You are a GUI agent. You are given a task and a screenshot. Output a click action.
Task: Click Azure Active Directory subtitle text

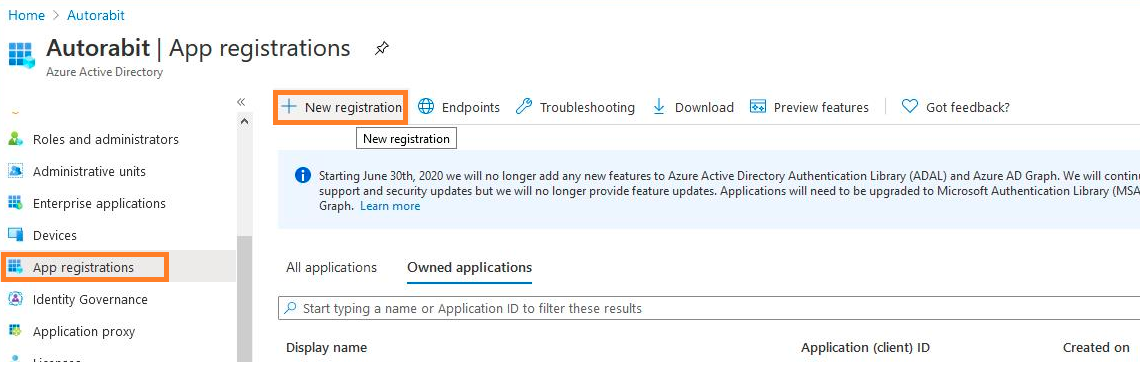[104, 72]
